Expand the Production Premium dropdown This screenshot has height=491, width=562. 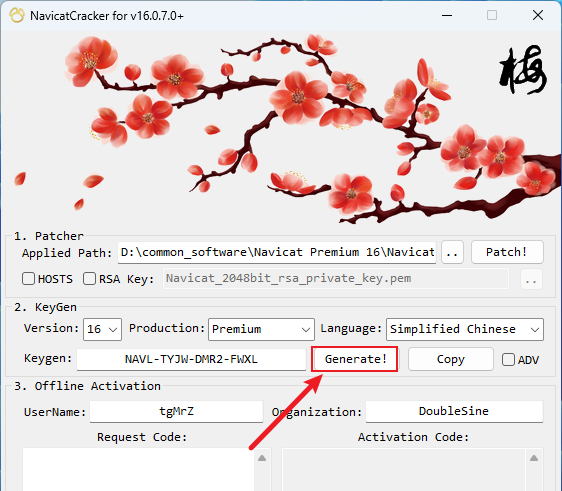[x=261, y=329]
